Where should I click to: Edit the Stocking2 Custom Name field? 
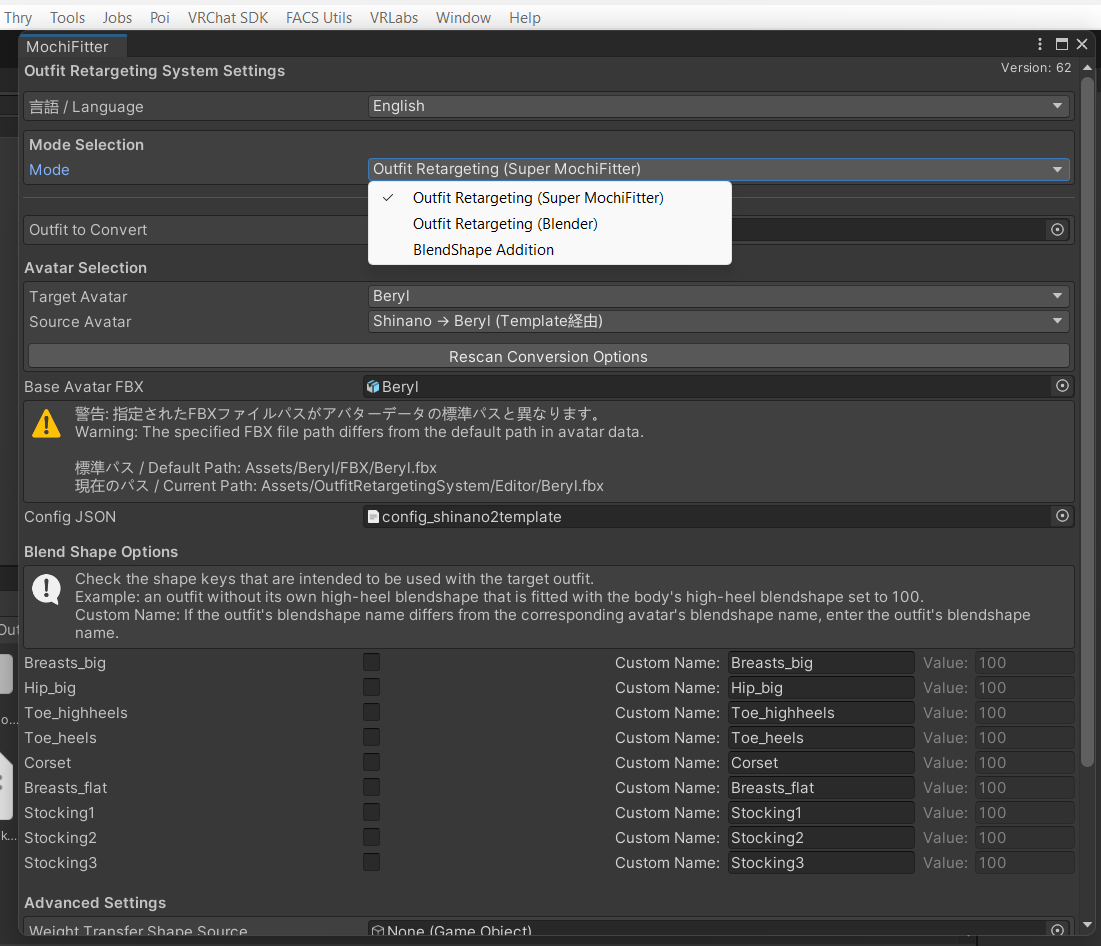[x=821, y=838]
